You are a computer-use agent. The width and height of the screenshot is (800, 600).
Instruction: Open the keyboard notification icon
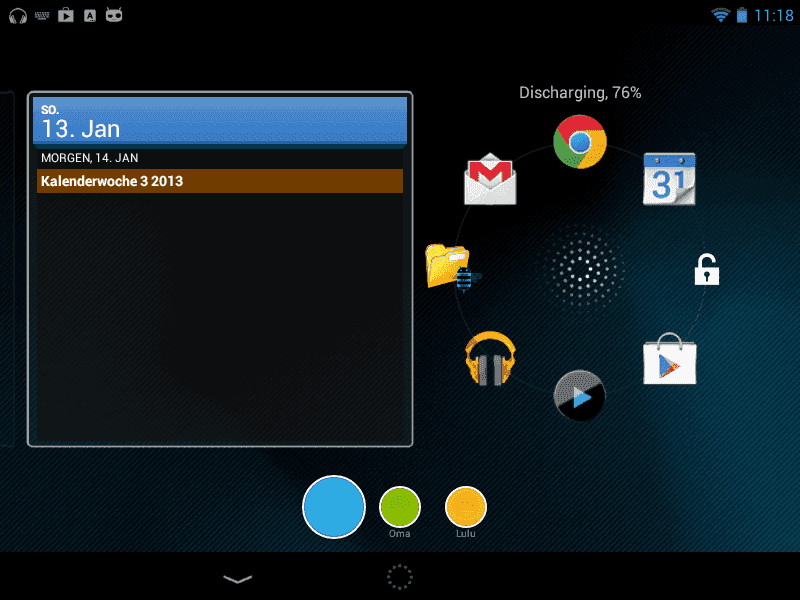pos(42,16)
